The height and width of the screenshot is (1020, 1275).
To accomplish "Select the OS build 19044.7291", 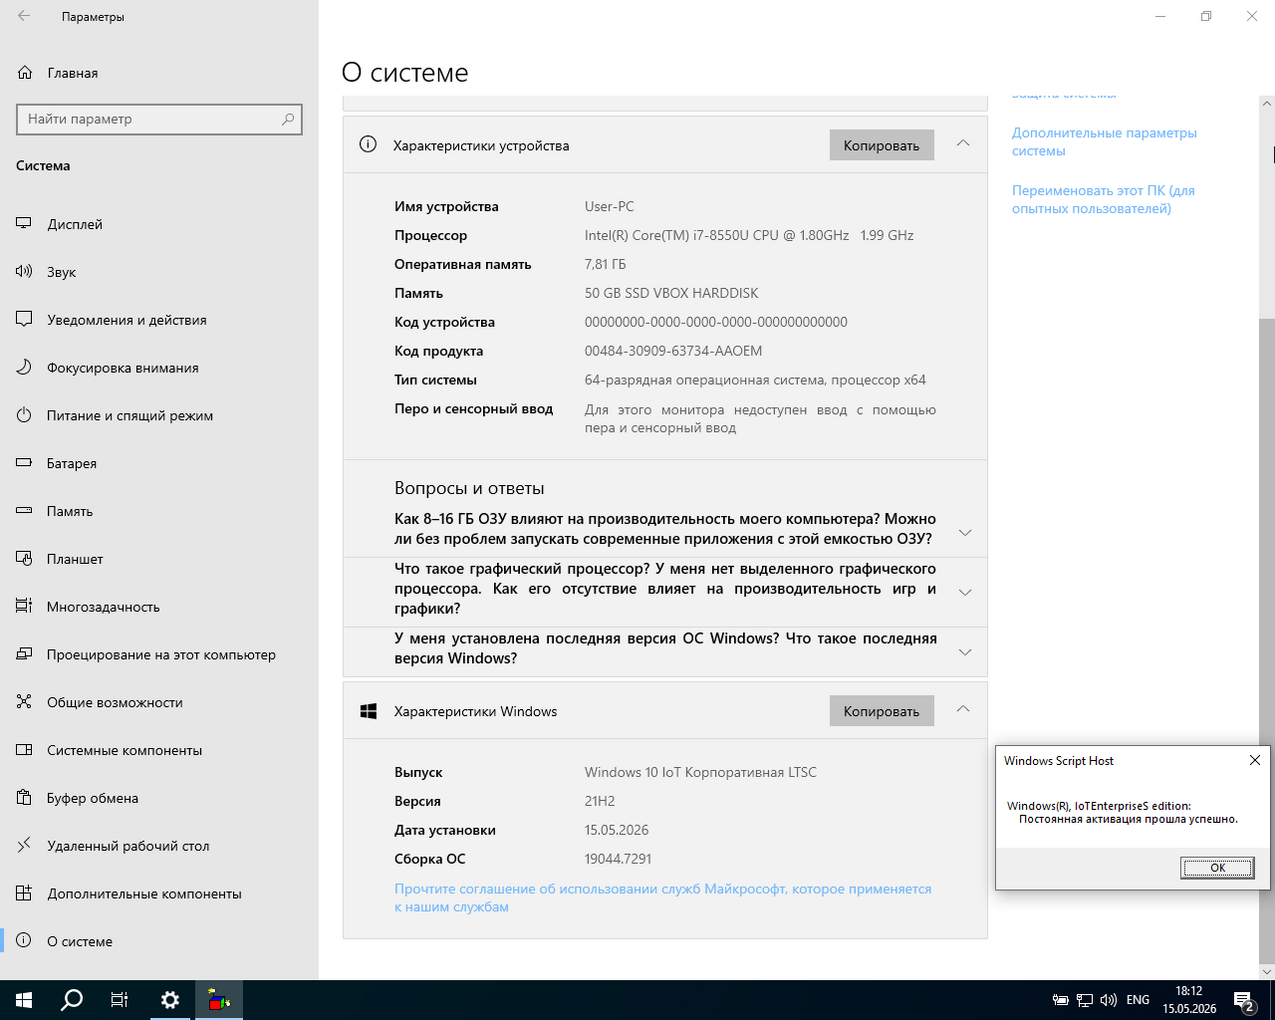I will tap(618, 859).
